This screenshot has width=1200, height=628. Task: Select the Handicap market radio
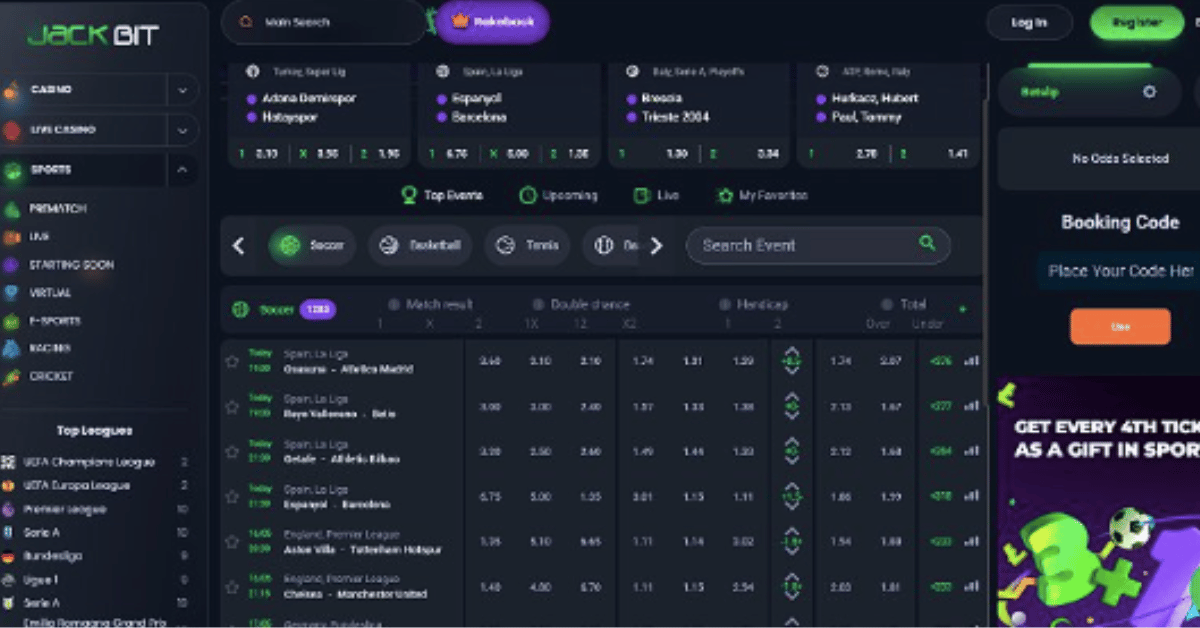725,304
